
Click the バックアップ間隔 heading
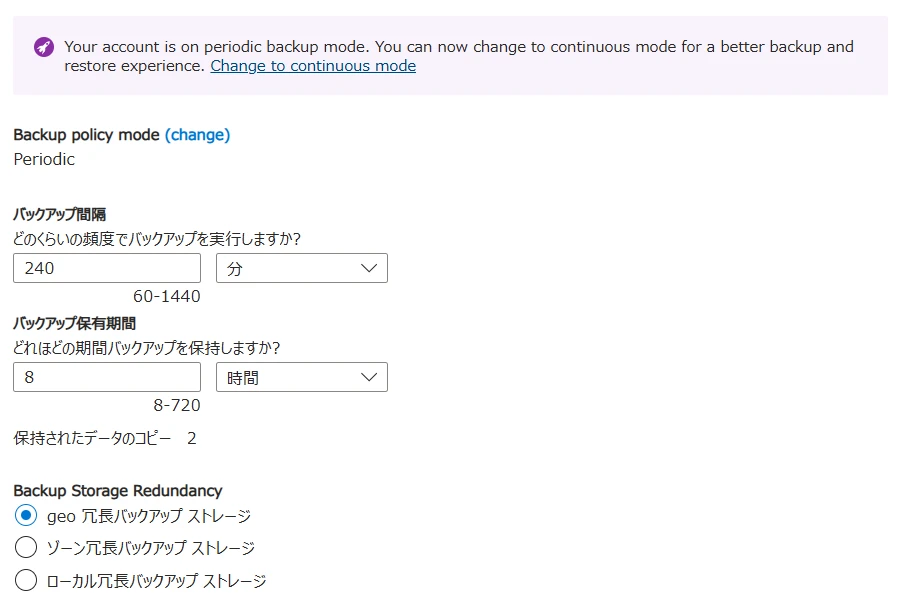(60, 214)
